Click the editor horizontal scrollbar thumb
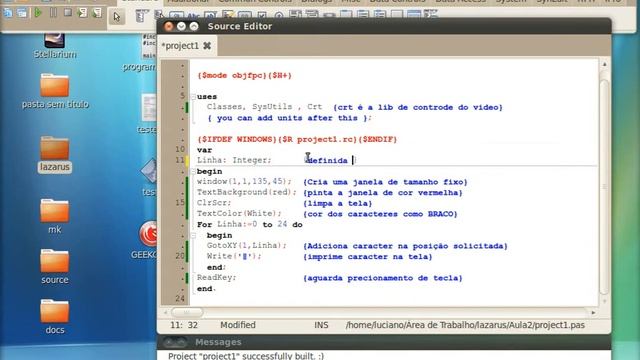640x360 pixels. coord(187,312)
